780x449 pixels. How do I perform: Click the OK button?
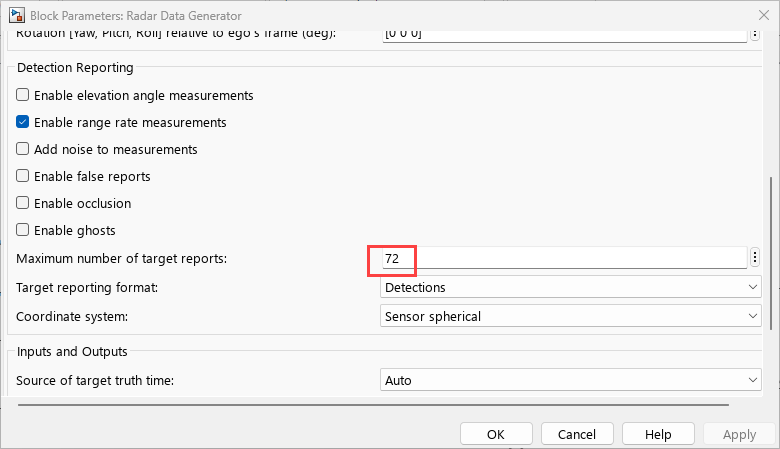pyautogui.click(x=496, y=434)
